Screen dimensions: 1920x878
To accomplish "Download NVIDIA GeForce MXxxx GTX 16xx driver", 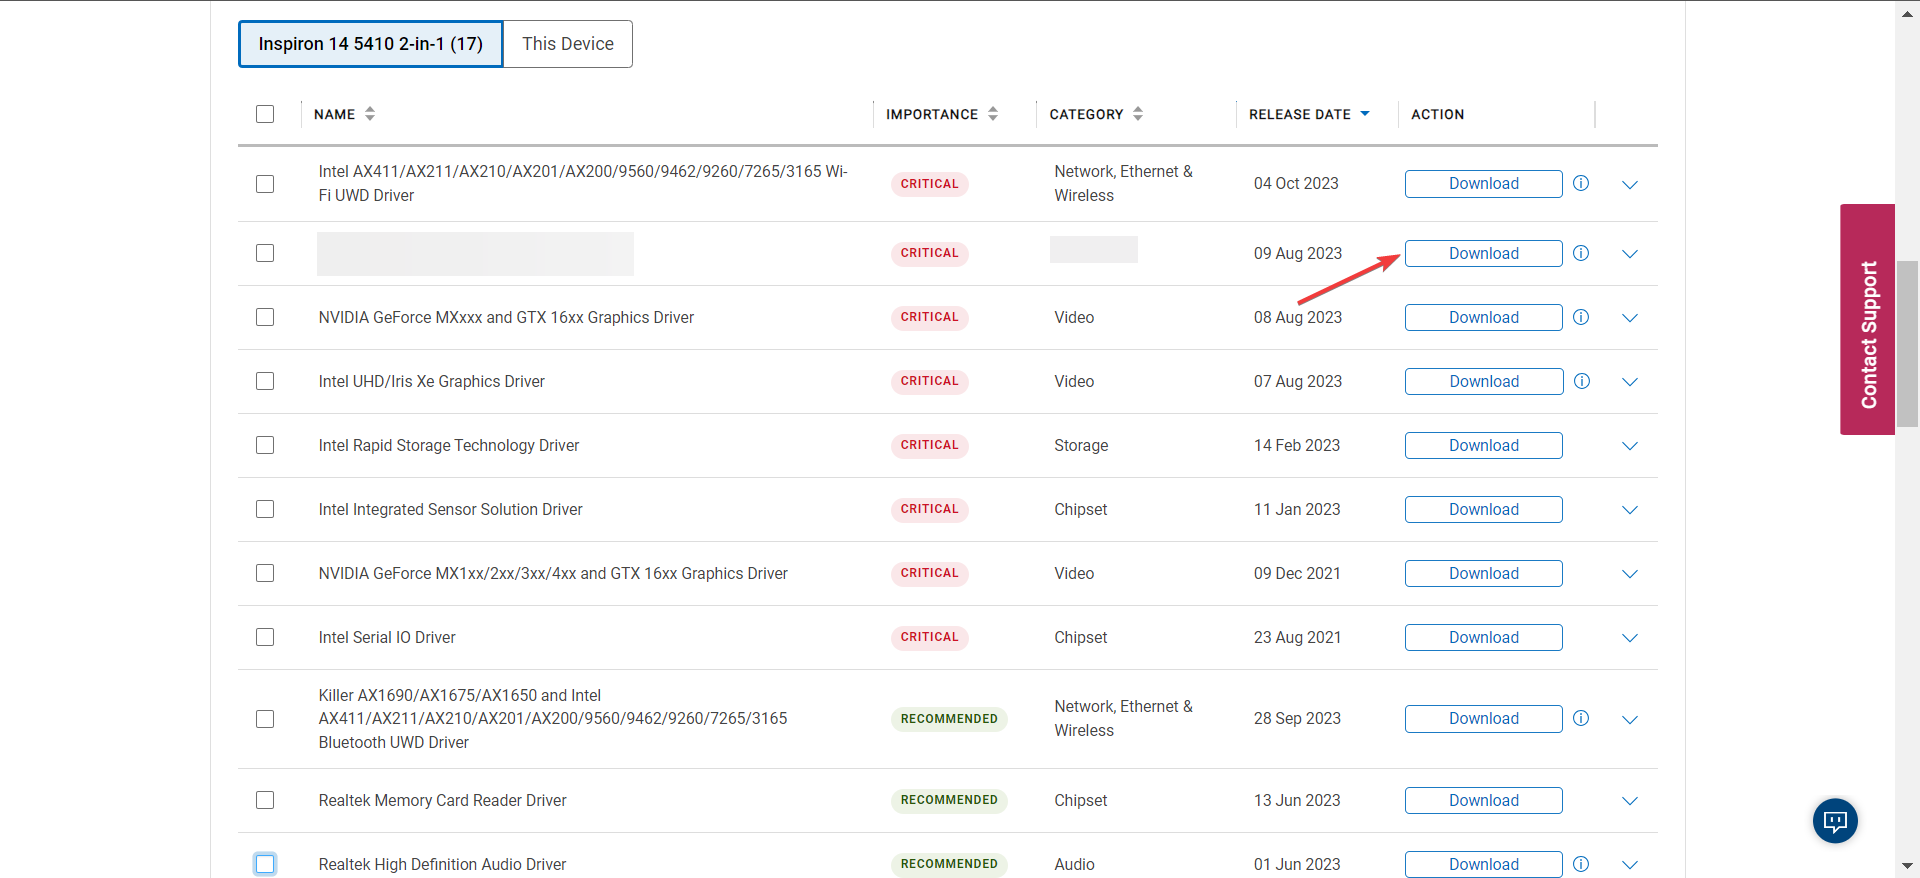I will 1484,318.
